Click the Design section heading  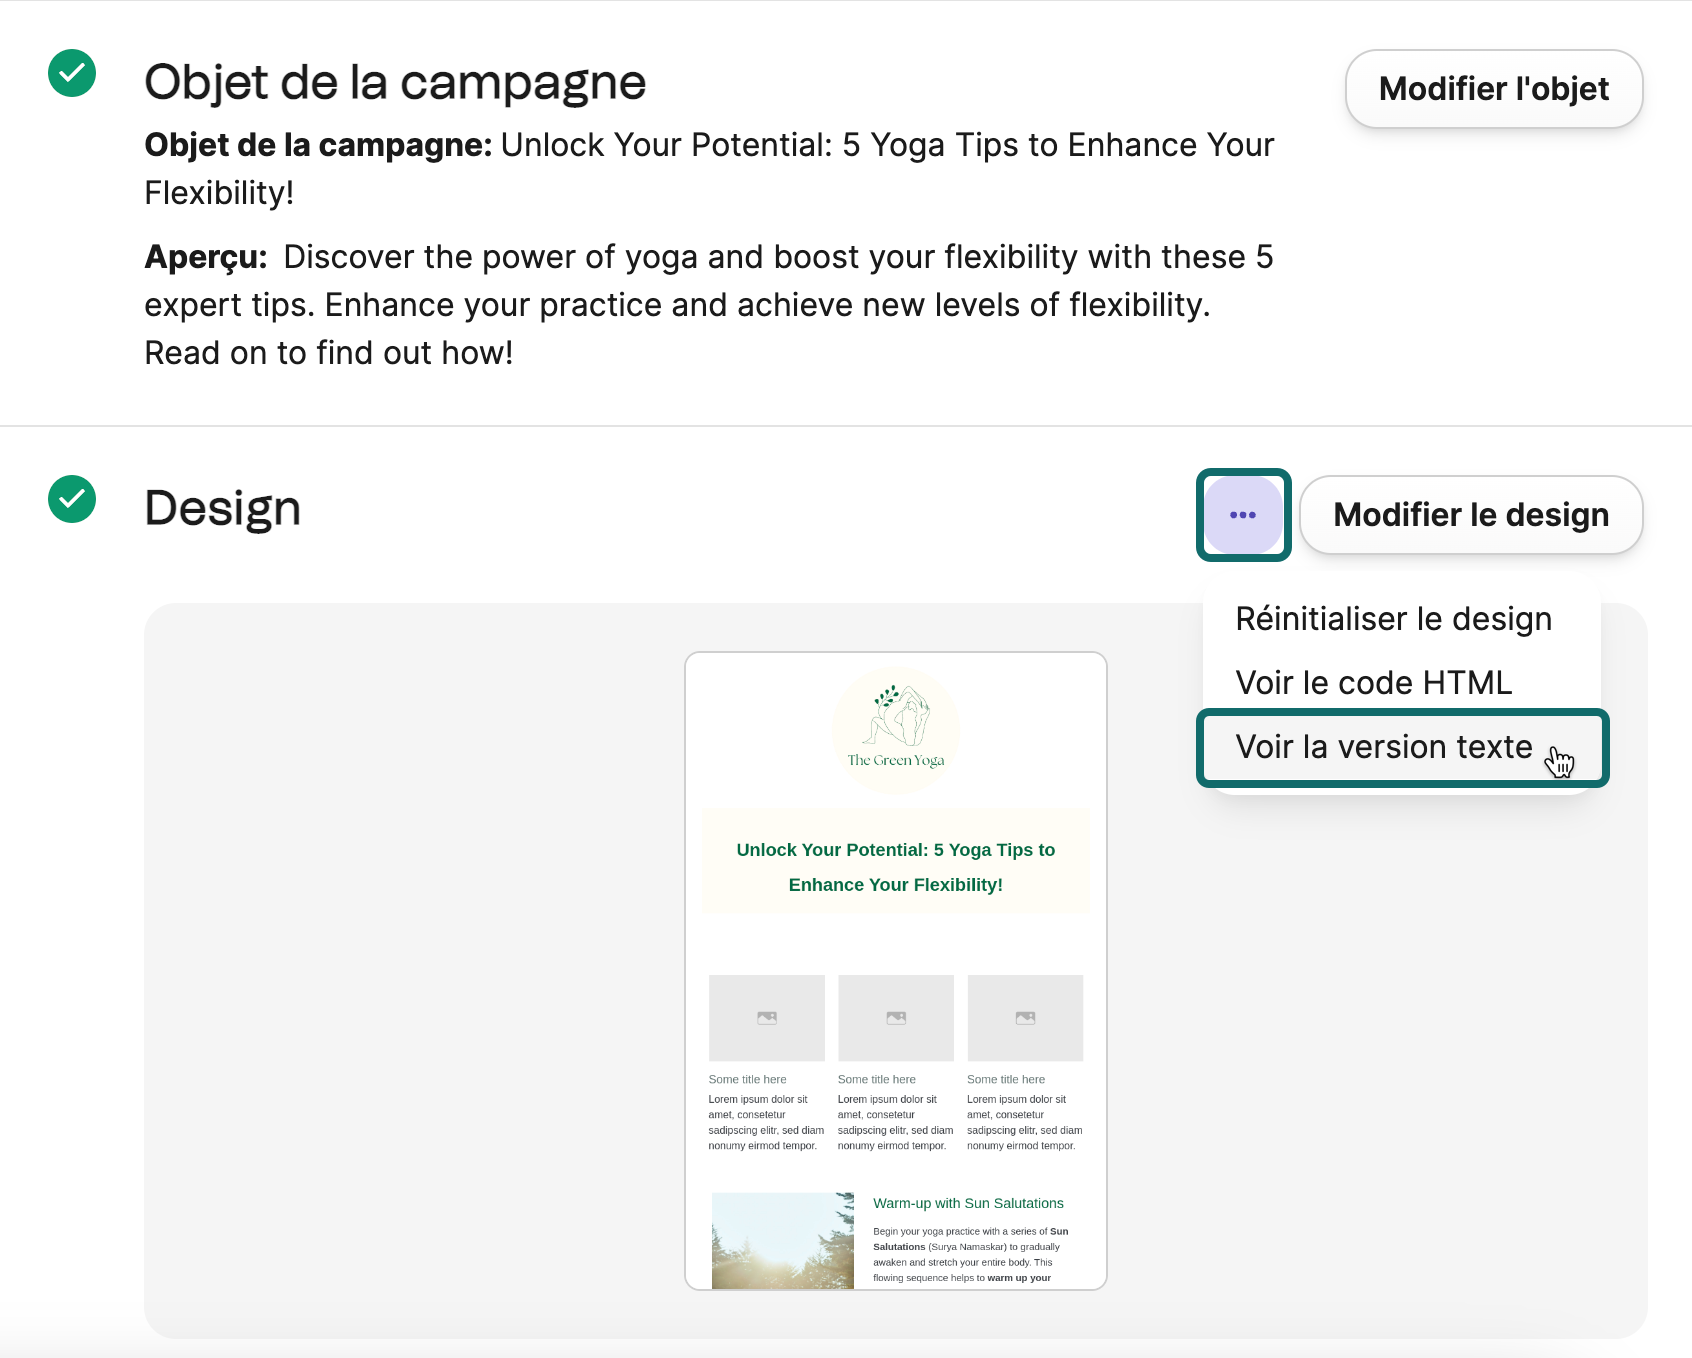coord(222,508)
